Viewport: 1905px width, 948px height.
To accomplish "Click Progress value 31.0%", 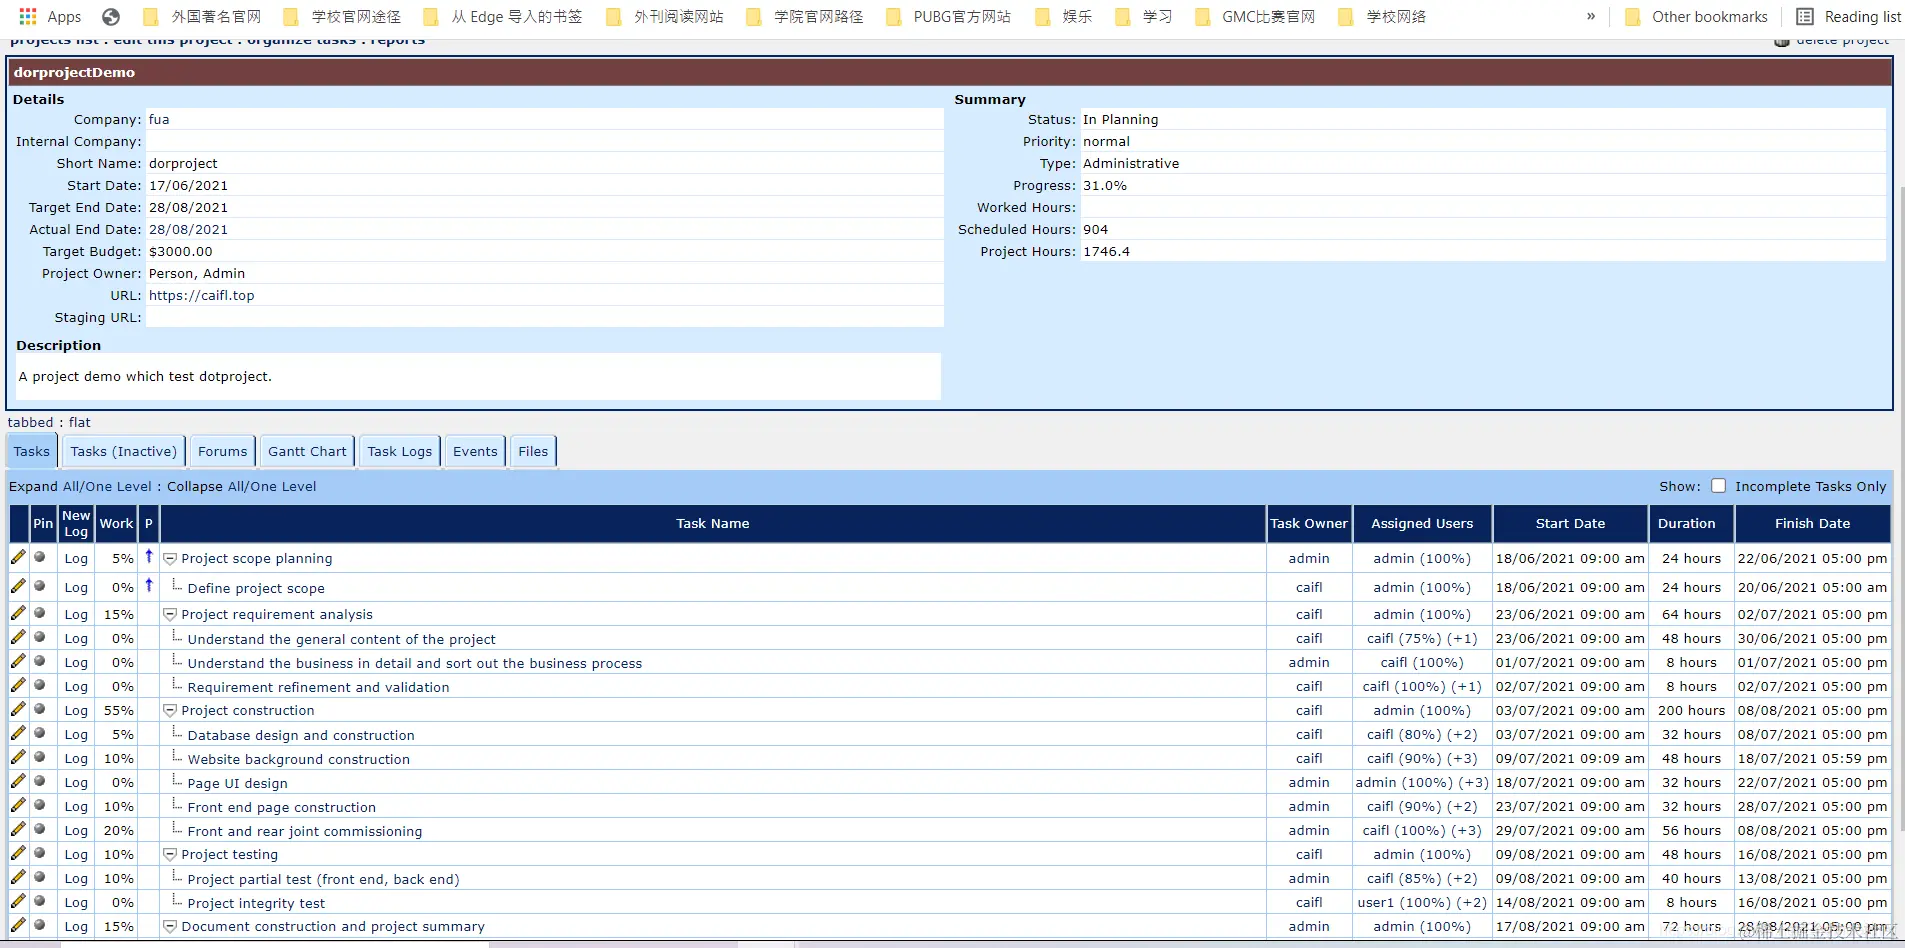I will click(x=1105, y=185).
